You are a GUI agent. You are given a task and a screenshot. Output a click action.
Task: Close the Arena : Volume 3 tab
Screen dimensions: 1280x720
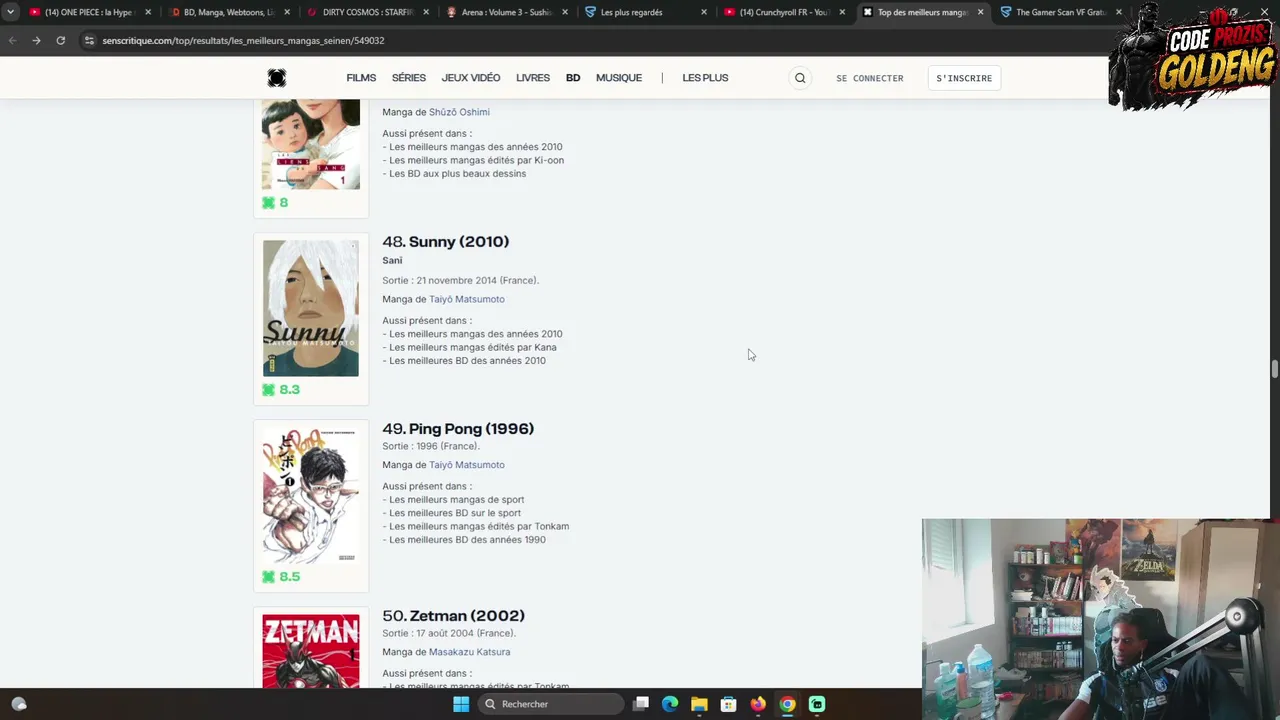[565, 12]
